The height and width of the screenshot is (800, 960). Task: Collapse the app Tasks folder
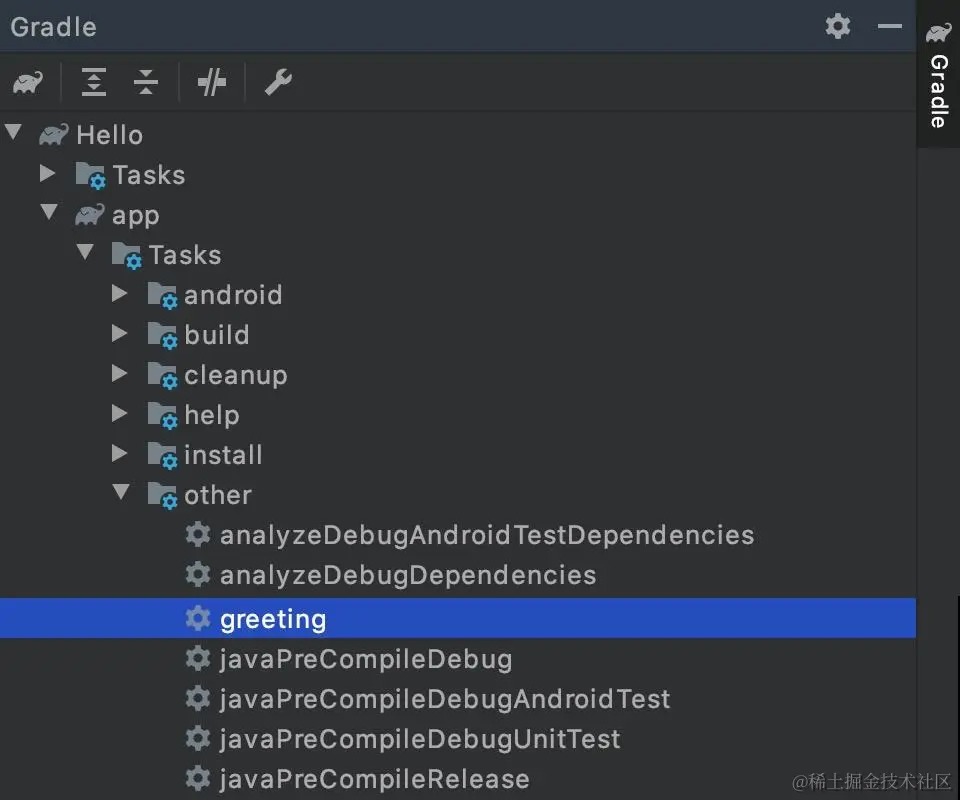coord(85,252)
